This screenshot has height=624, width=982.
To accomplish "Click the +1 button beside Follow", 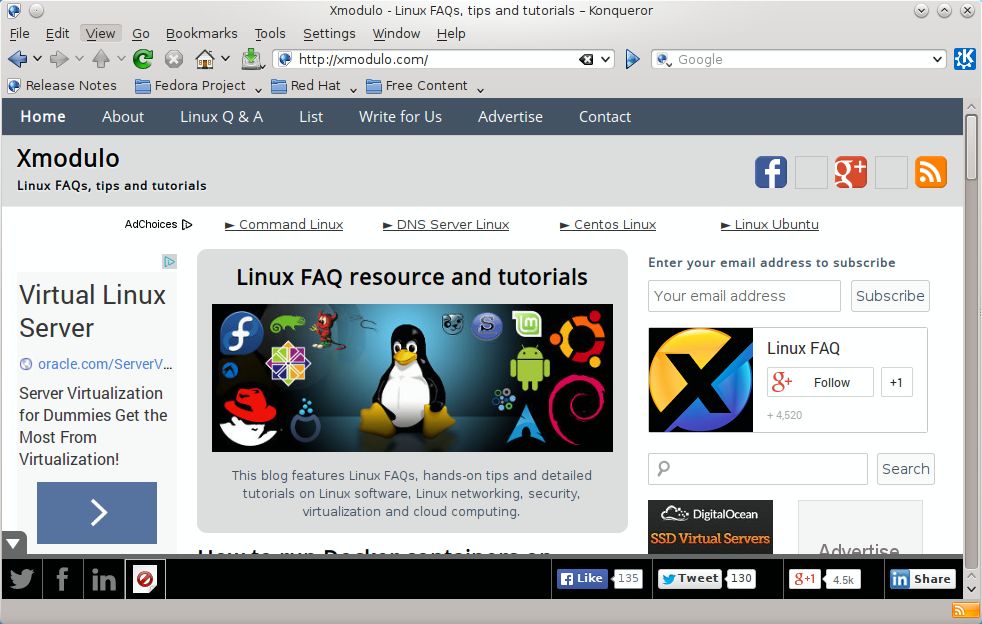I will pos(897,382).
